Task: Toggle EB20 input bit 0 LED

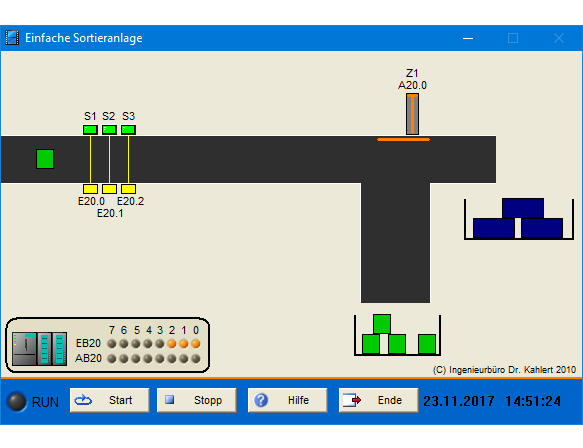Action: pos(196,344)
